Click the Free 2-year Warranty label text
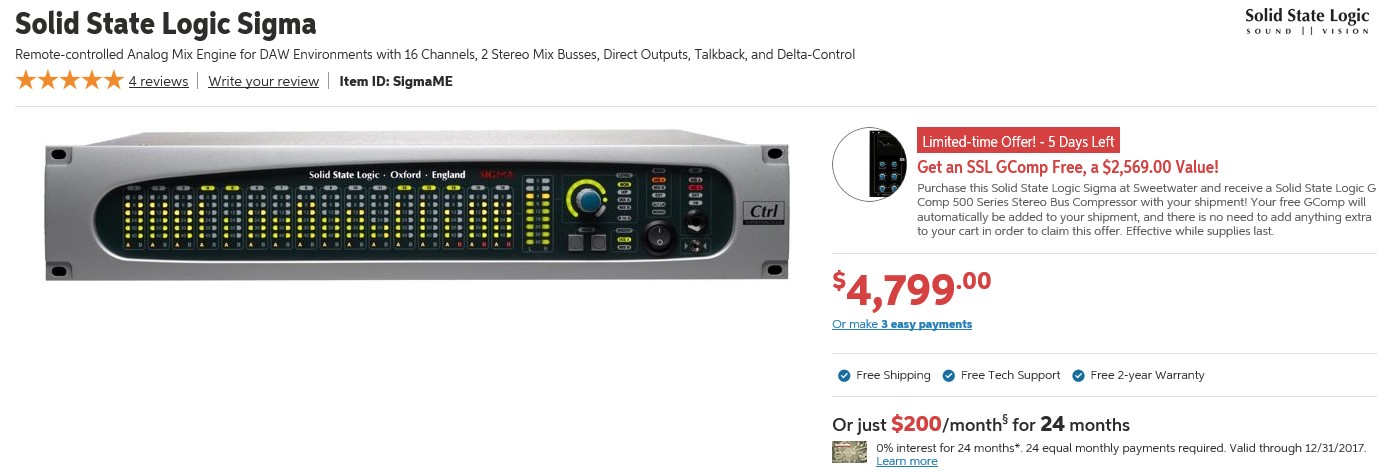This screenshot has width=1394, height=475. [1147, 376]
